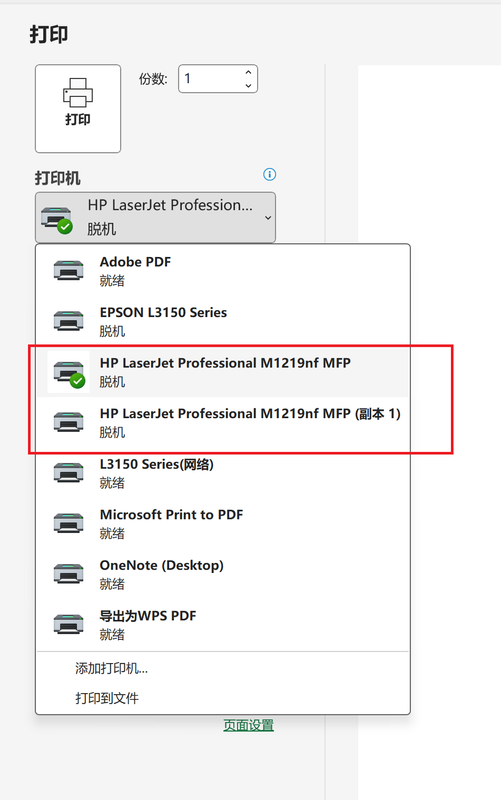501x800 pixels.
Task: Select Adobe PDF printer
Action: [x=222, y=270]
